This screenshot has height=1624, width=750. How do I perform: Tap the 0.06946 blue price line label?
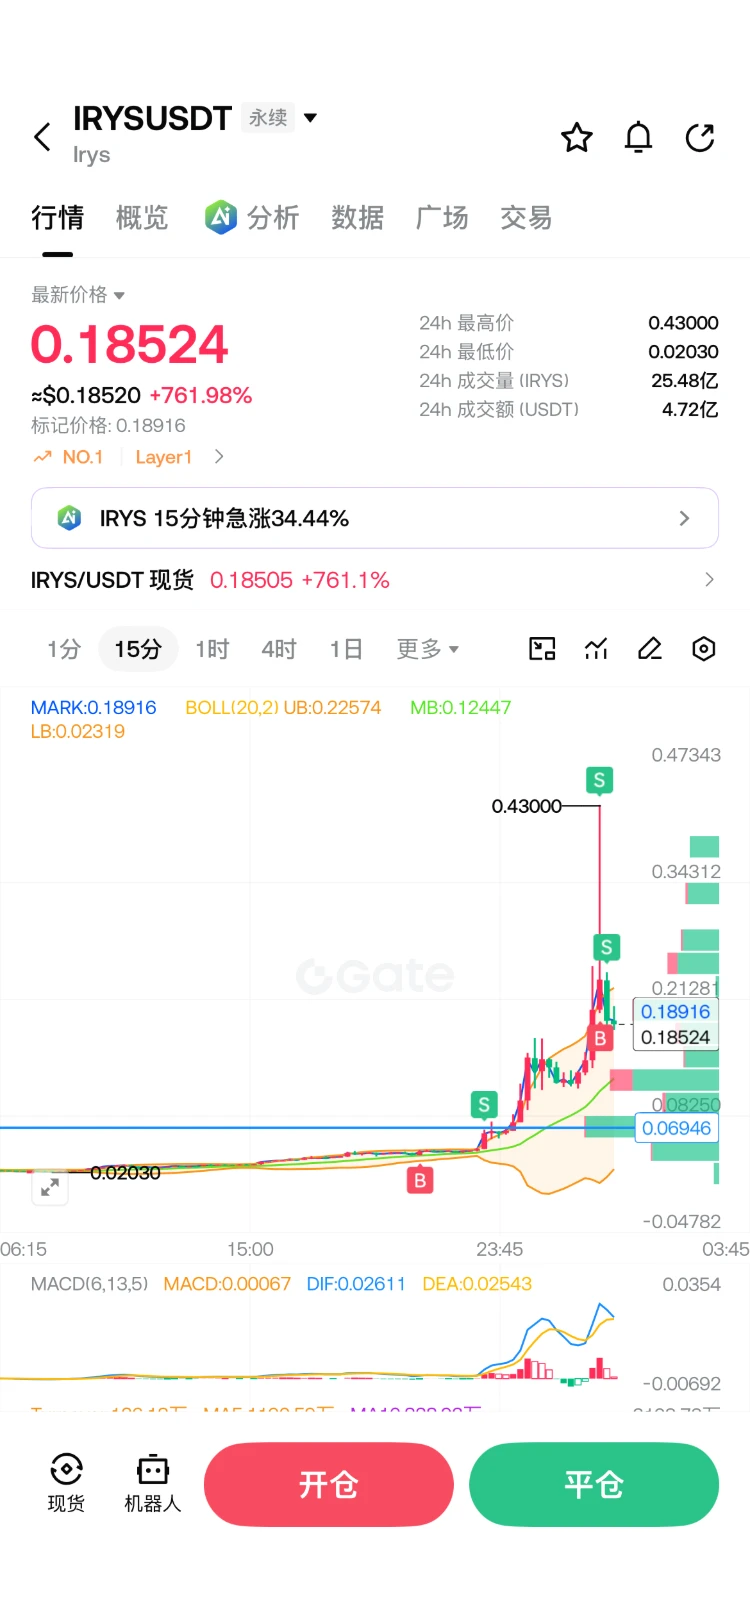676,1128
